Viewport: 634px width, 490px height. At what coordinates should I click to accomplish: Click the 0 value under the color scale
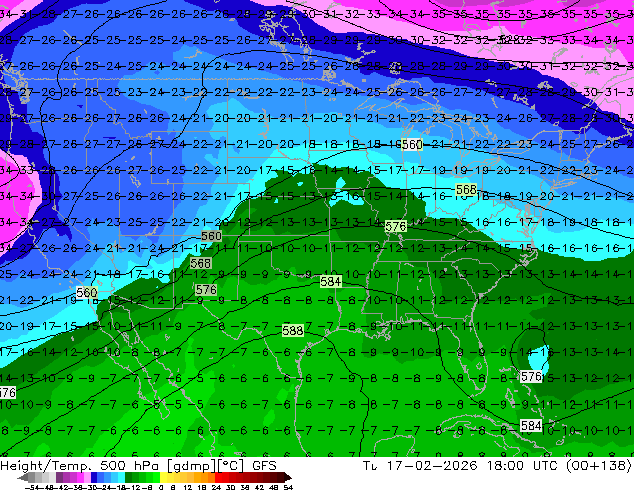point(161,487)
